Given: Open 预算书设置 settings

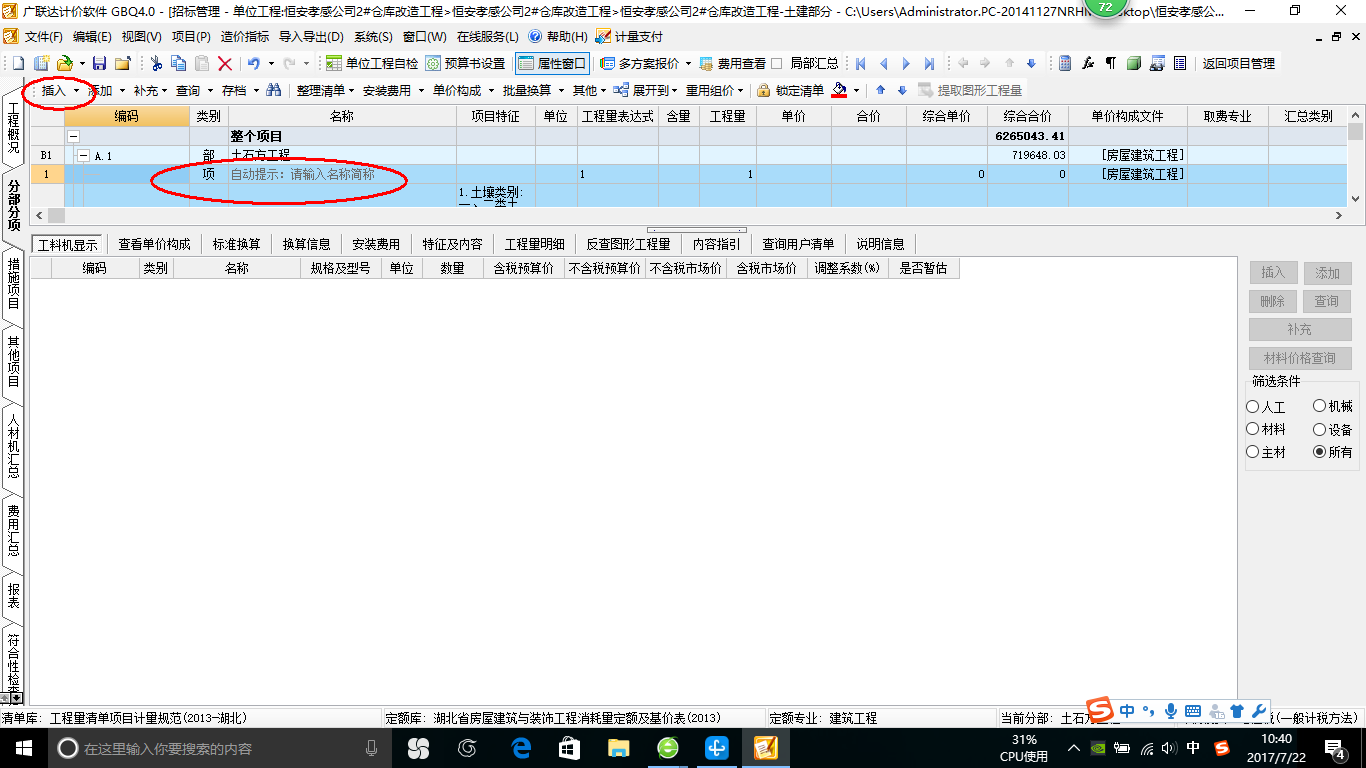Looking at the screenshot, I should [465, 63].
